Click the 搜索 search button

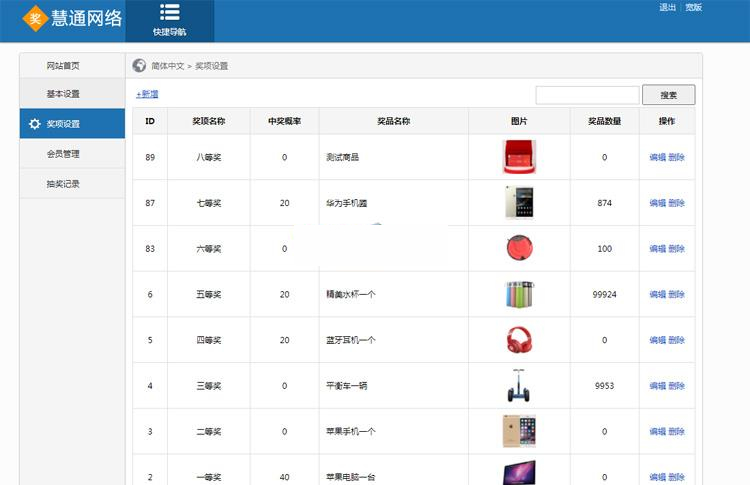point(668,95)
